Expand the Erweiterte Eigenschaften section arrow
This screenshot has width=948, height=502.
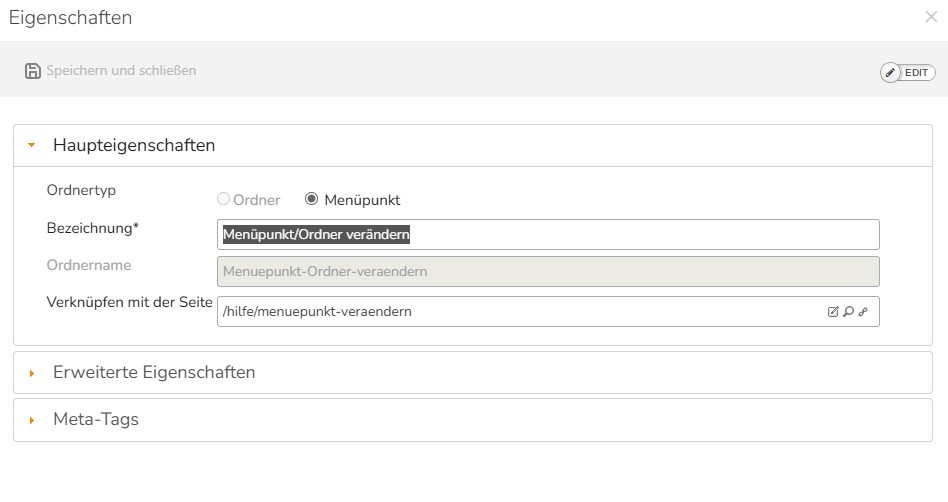(x=31, y=373)
